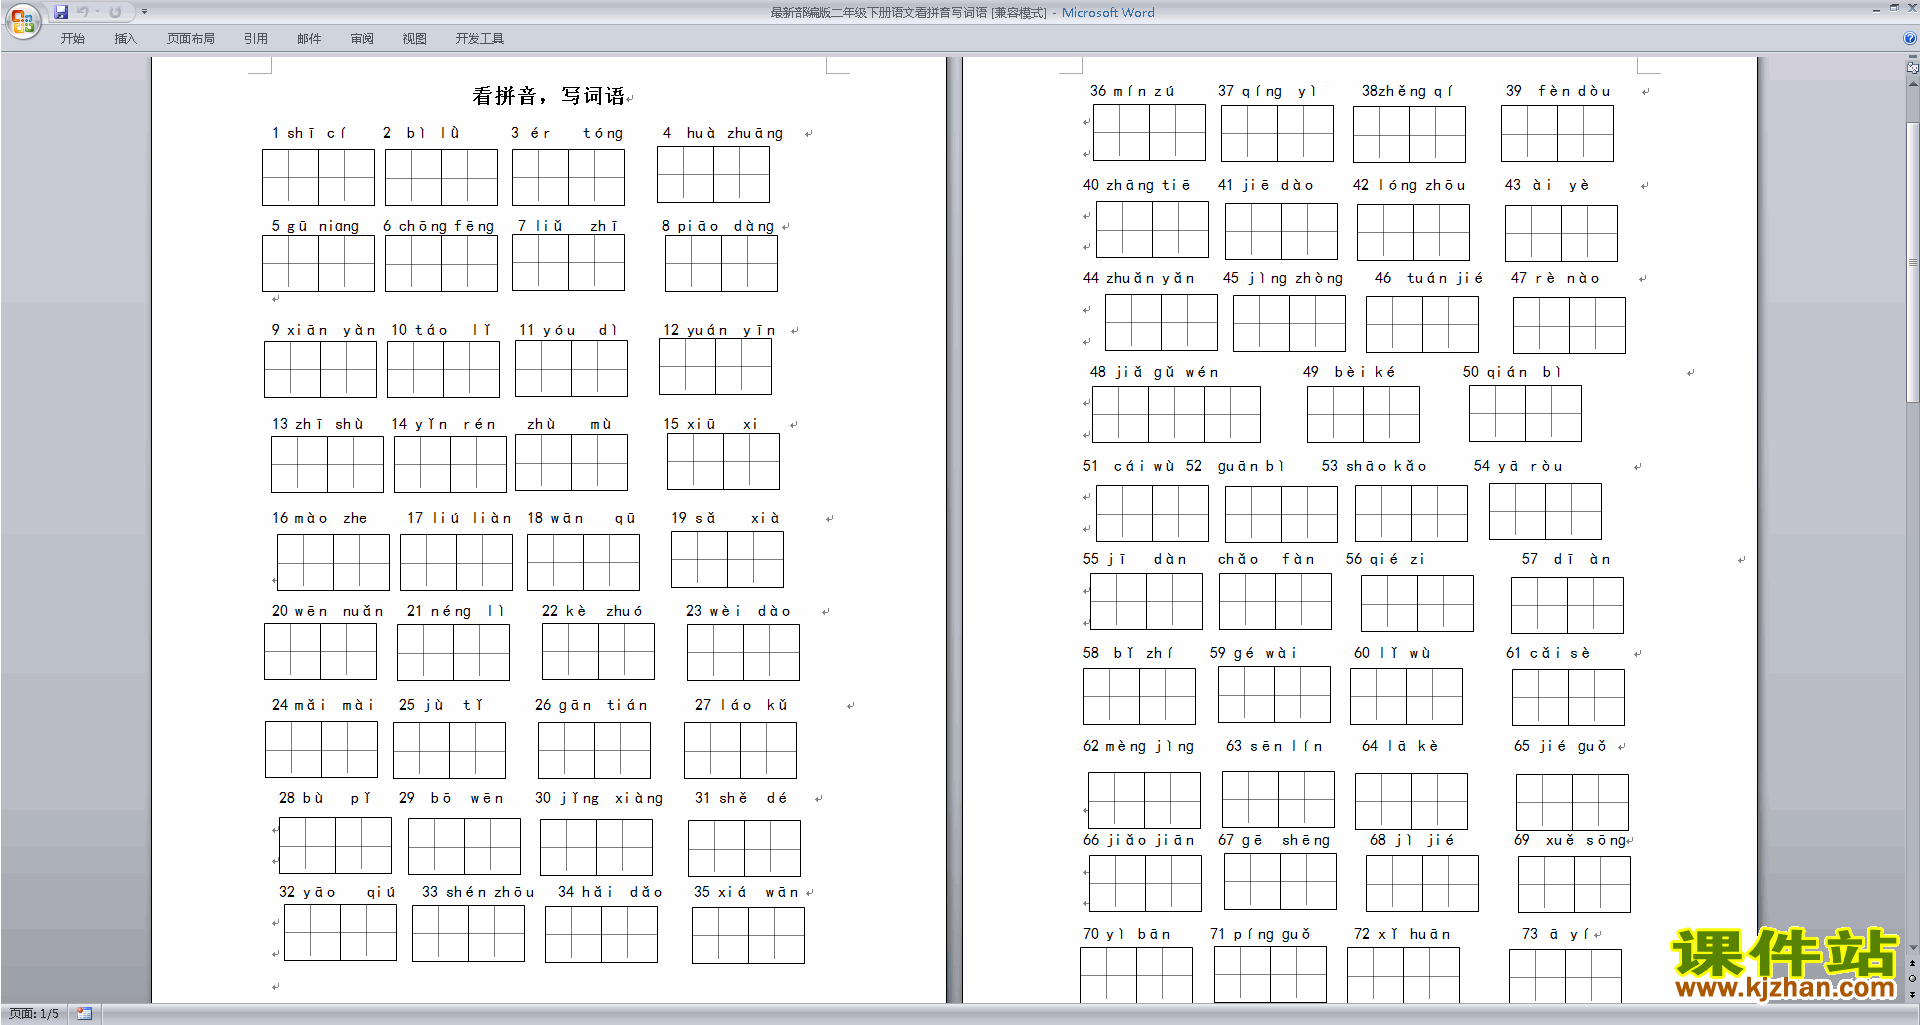
Task: Click the macro recording status bar icon
Action: [x=84, y=1014]
